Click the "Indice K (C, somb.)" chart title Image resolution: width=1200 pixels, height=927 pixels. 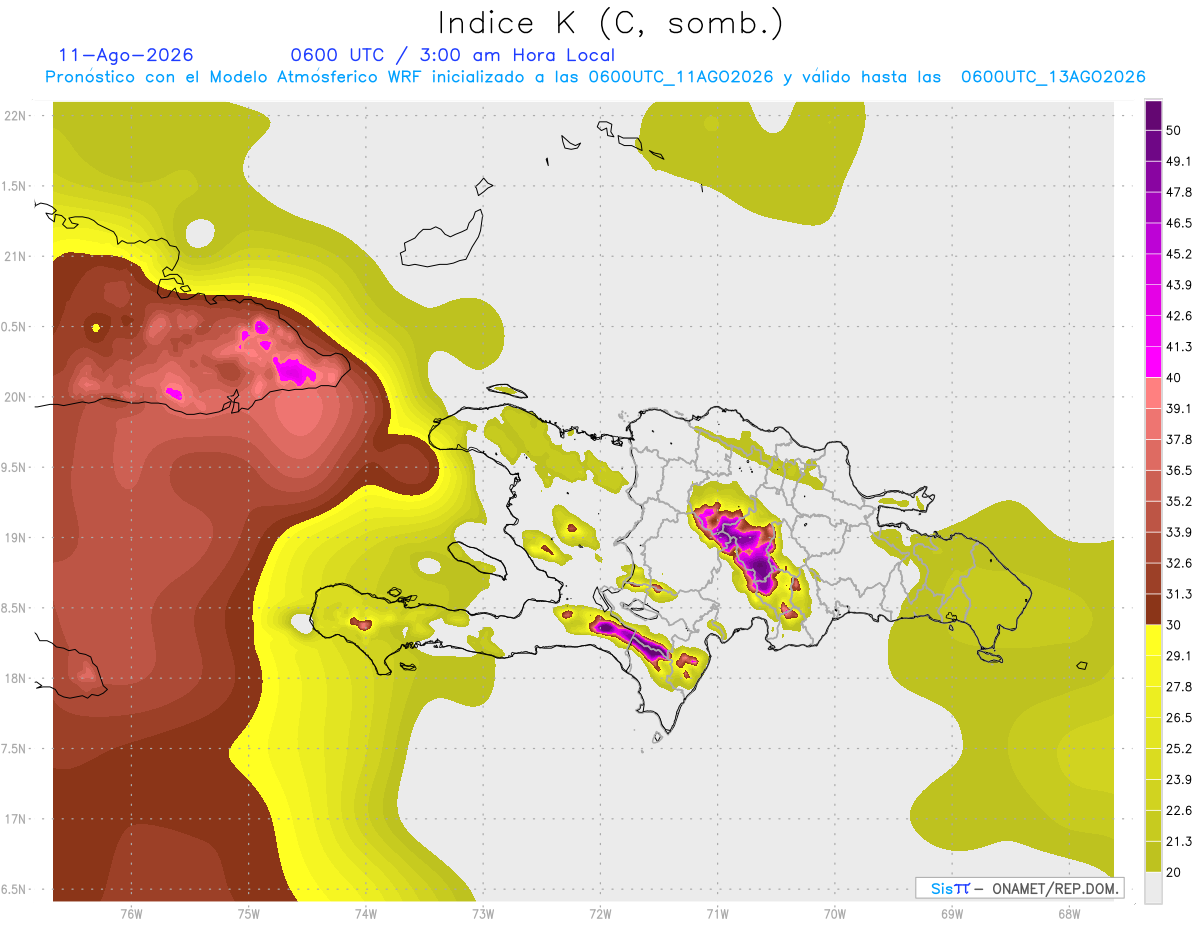609,24
